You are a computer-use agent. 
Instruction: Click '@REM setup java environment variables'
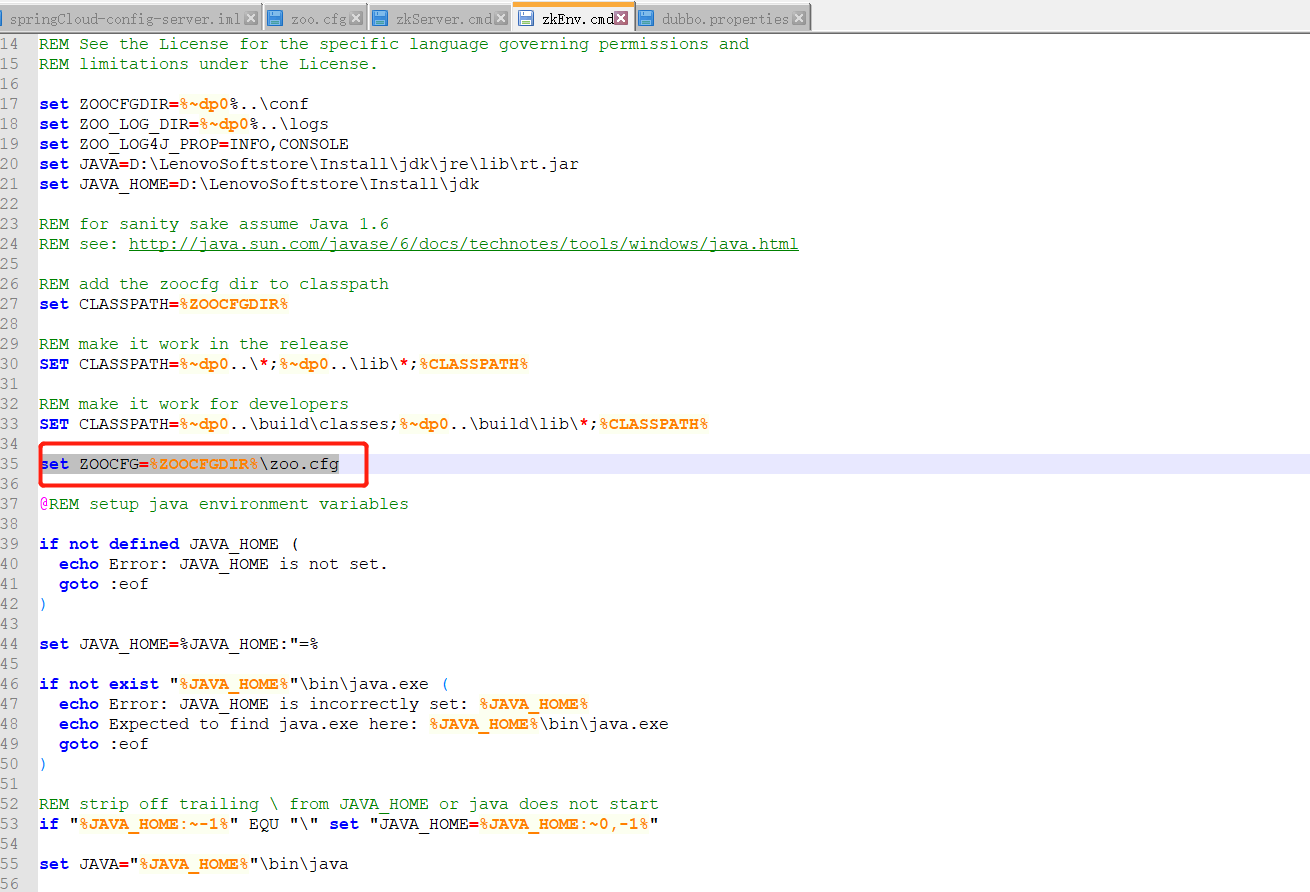pyautogui.click(x=224, y=504)
